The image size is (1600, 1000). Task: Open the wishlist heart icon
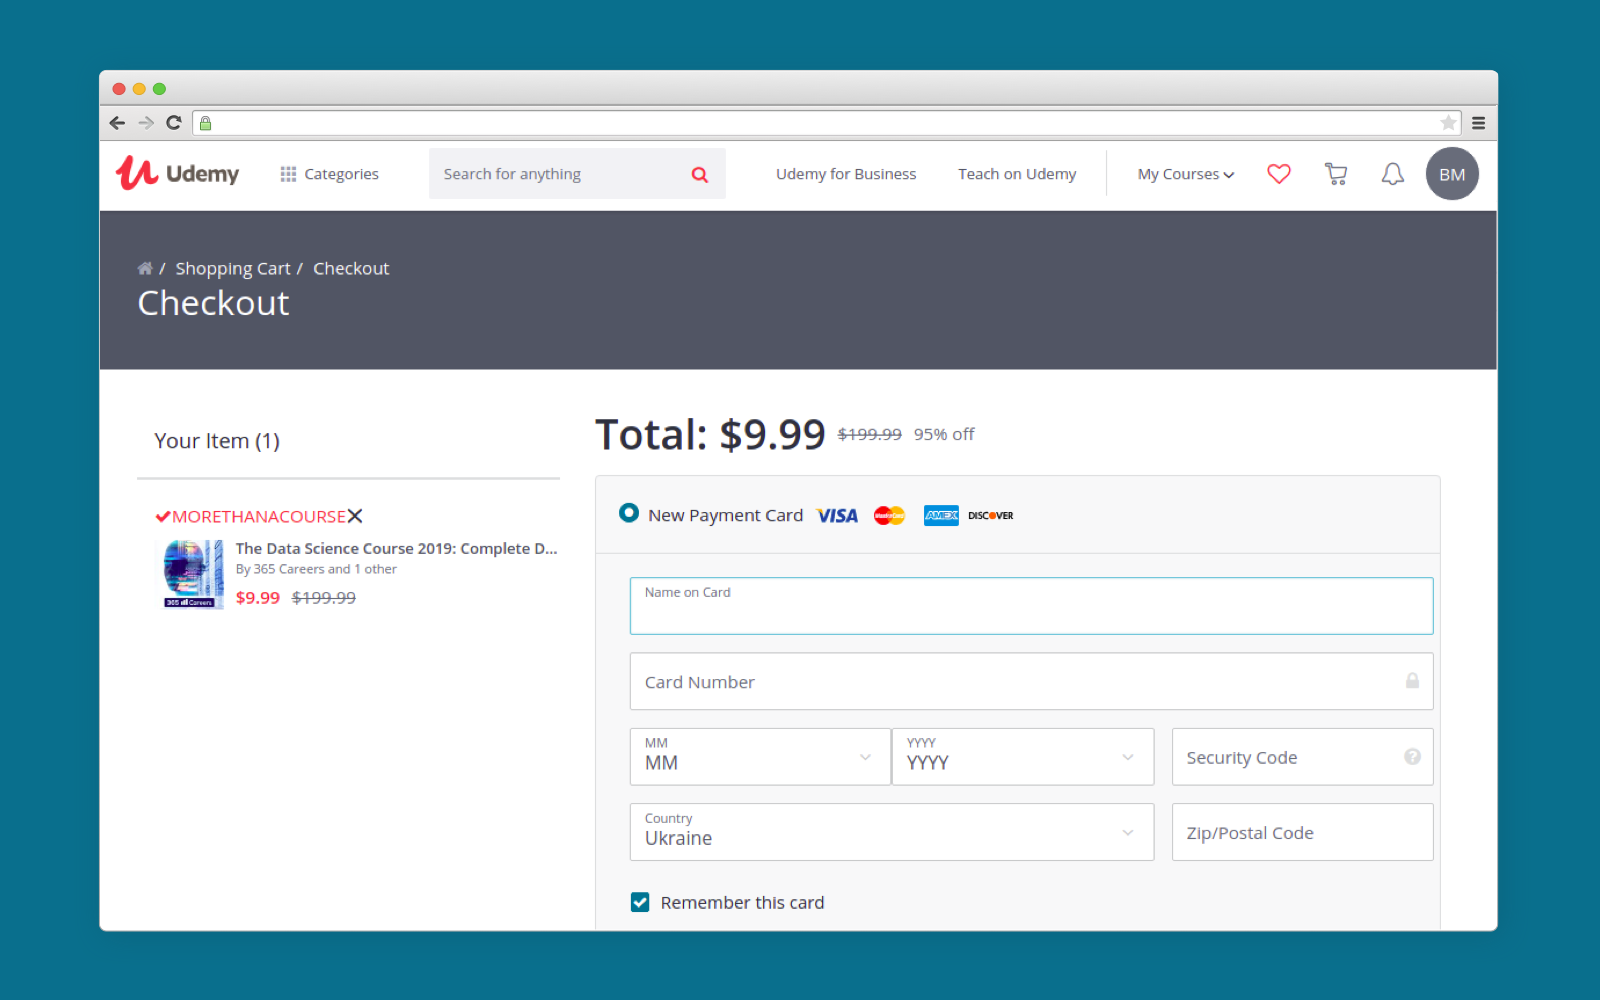tap(1279, 174)
